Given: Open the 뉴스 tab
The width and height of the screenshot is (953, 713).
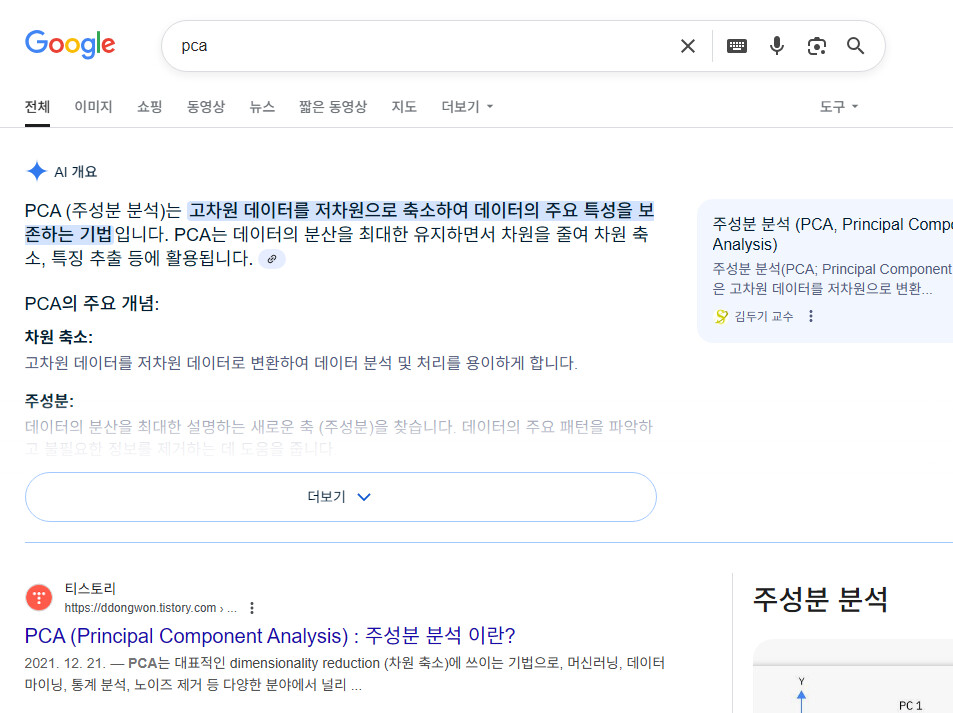Looking at the screenshot, I should tap(262, 107).
